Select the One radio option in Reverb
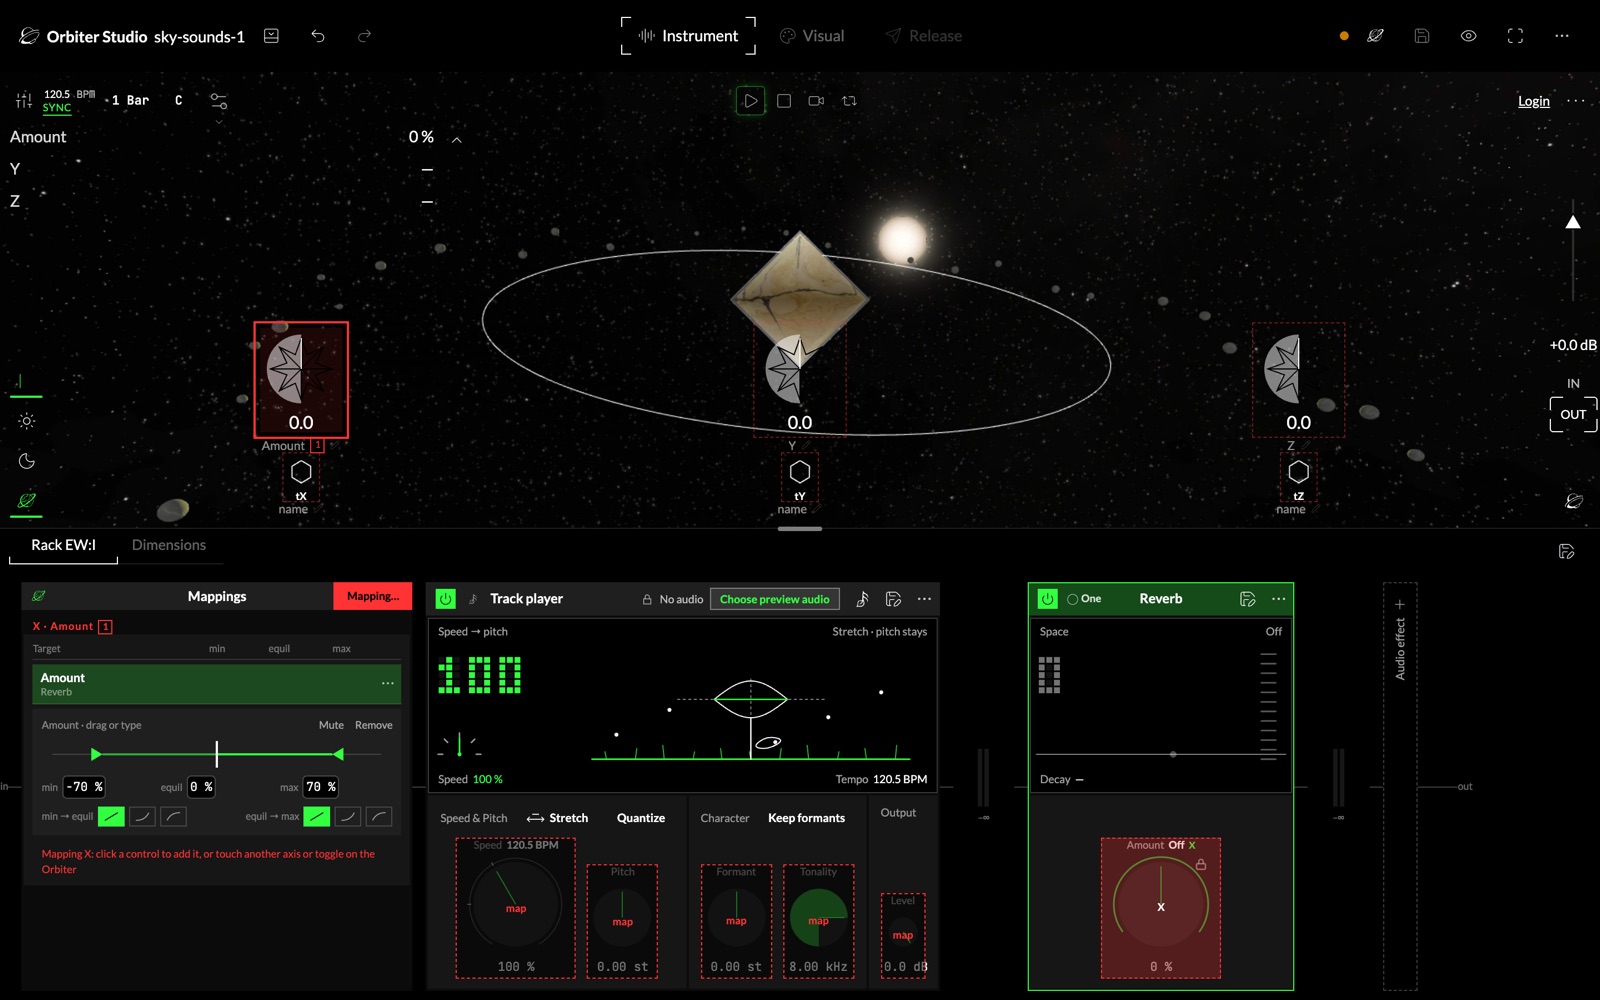 tap(1084, 599)
